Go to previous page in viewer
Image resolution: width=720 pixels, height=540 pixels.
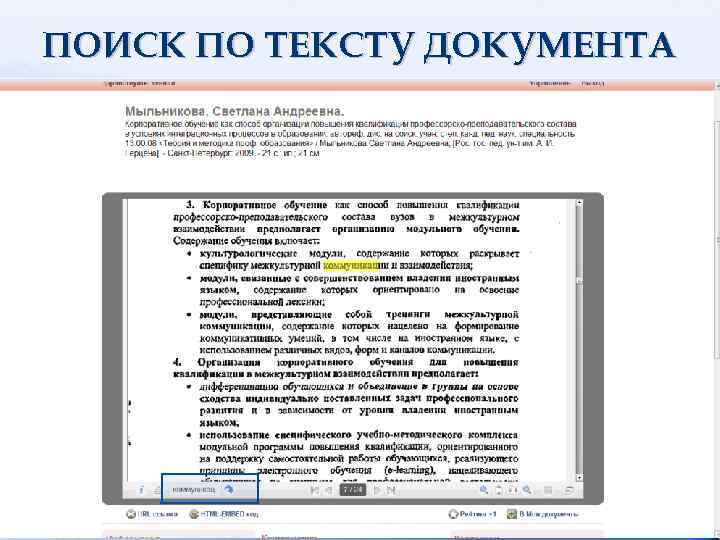coord(329,490)
